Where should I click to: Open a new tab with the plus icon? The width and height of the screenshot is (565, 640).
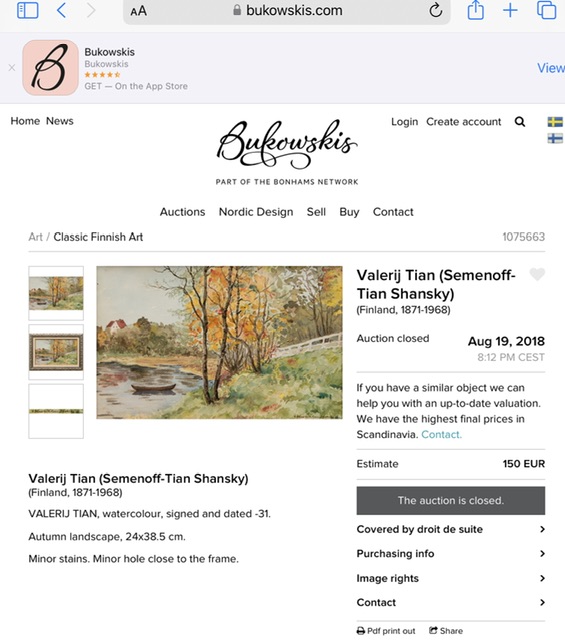coord(510,10)
